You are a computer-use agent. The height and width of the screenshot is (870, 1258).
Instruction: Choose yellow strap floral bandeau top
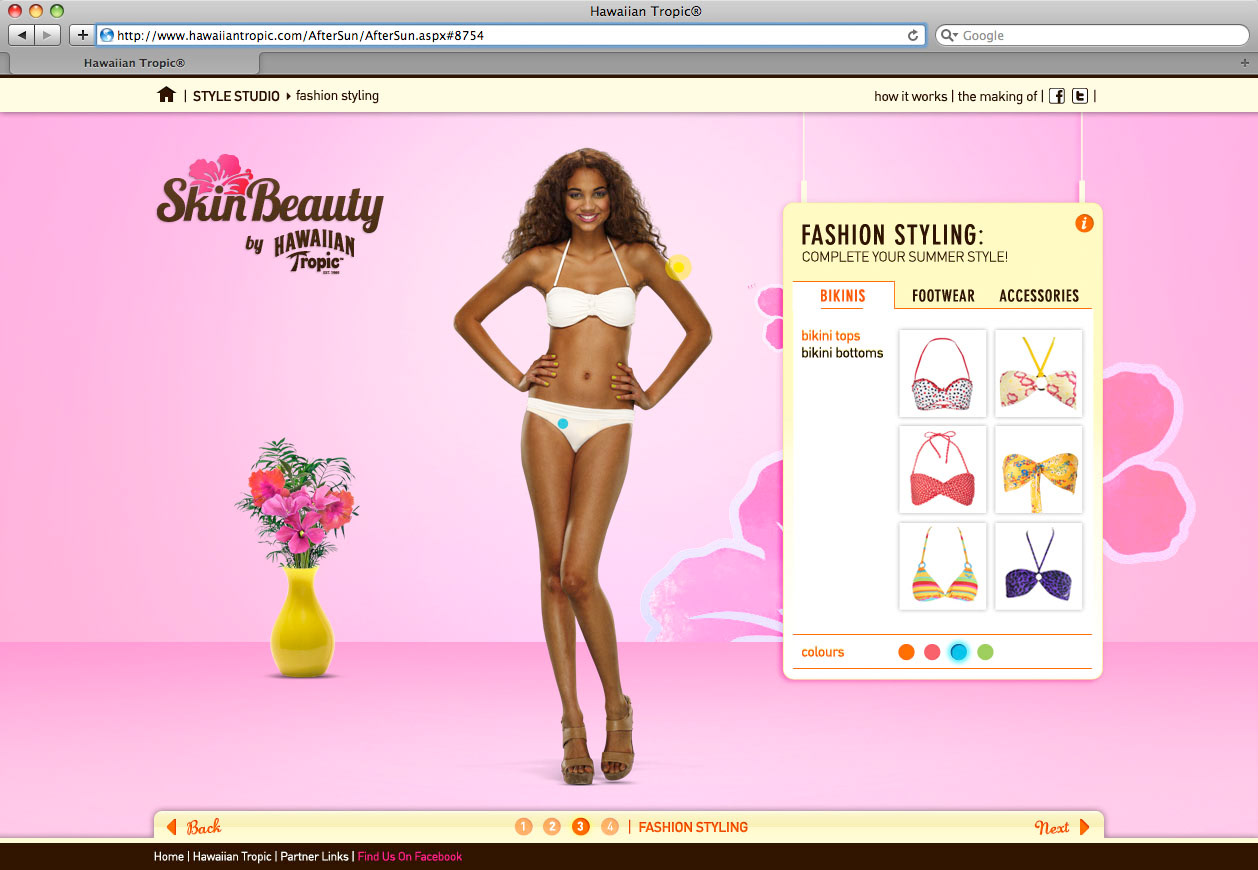coord(1038,373)
